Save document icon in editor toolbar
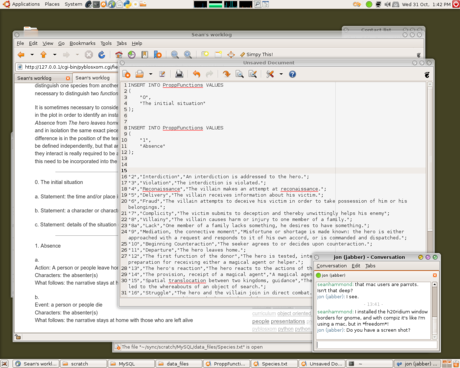Viewport: 460px width, 368px height. 162,74
